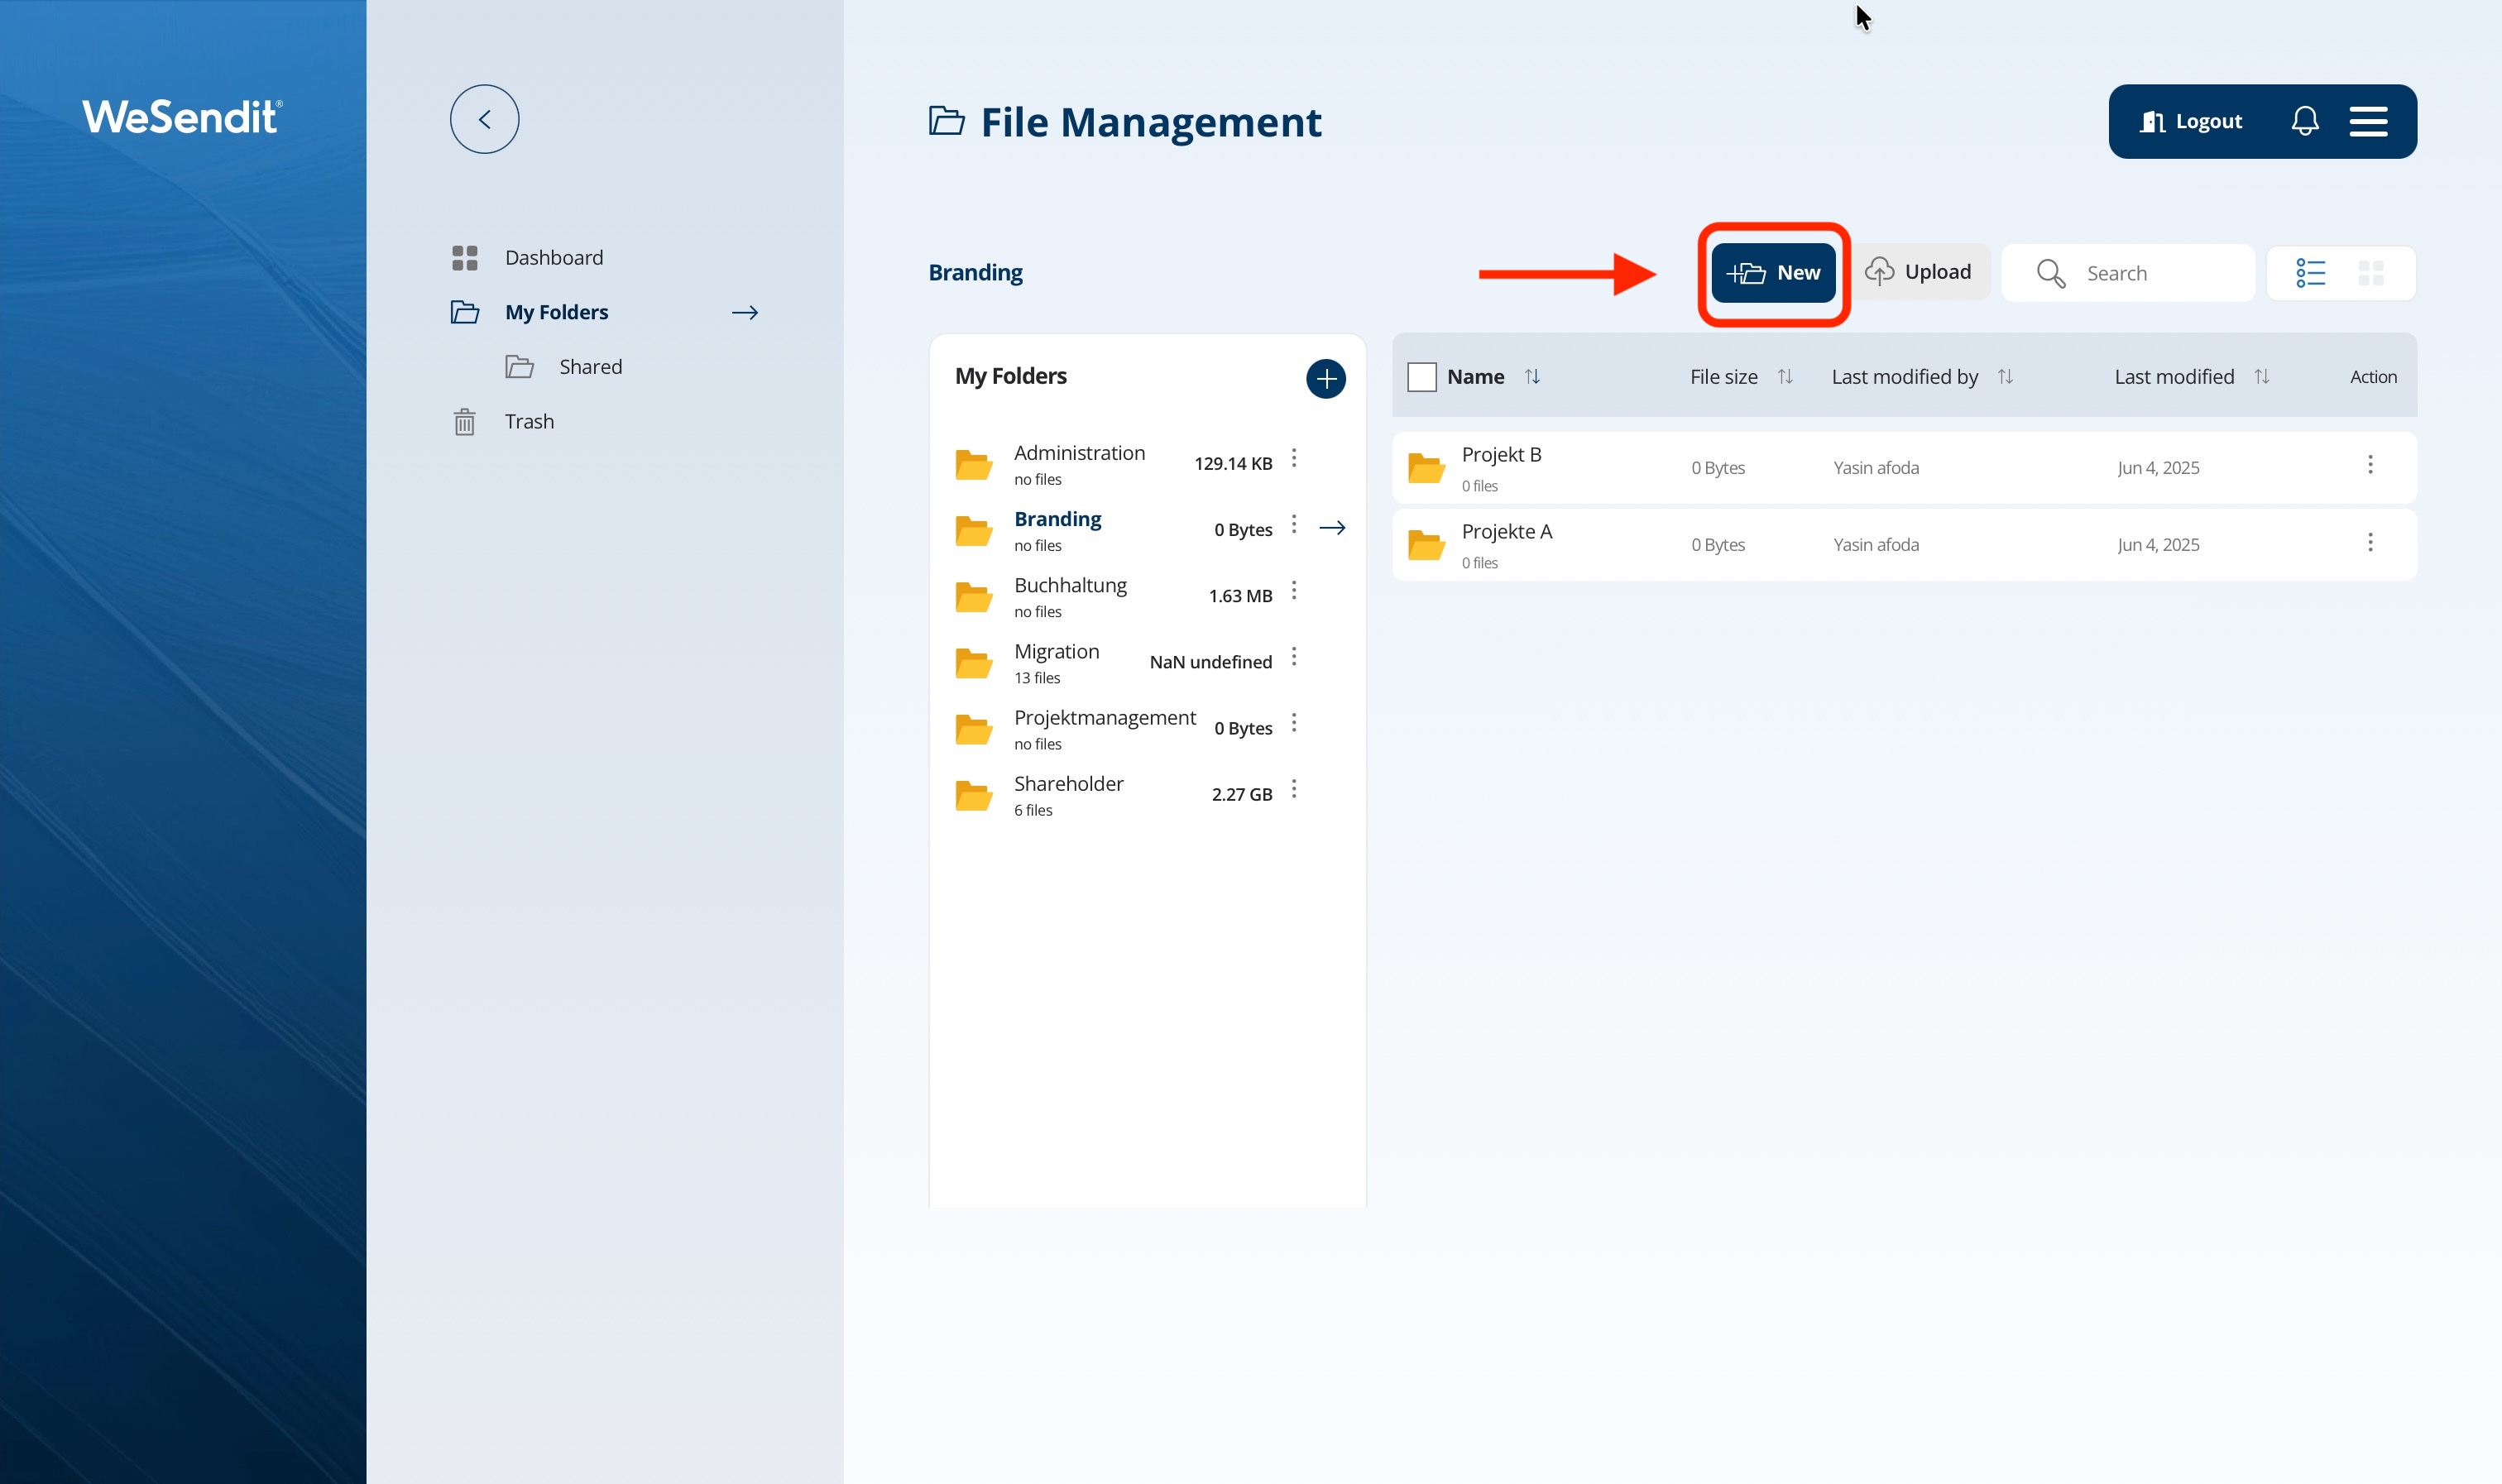Open three-dot menu for Migration folder
This screenshot has width=2502, height=1484.
pyautogui.click(x=1293, y=656)
